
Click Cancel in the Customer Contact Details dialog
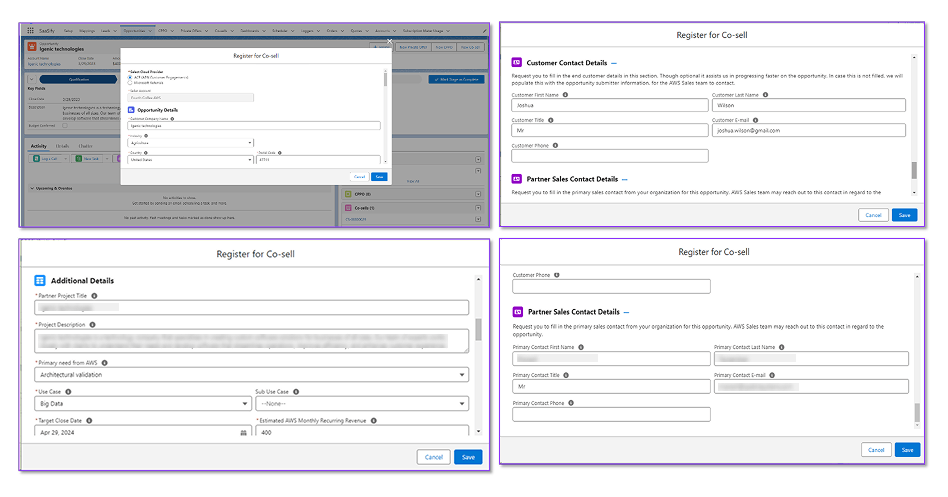[873, 215]
